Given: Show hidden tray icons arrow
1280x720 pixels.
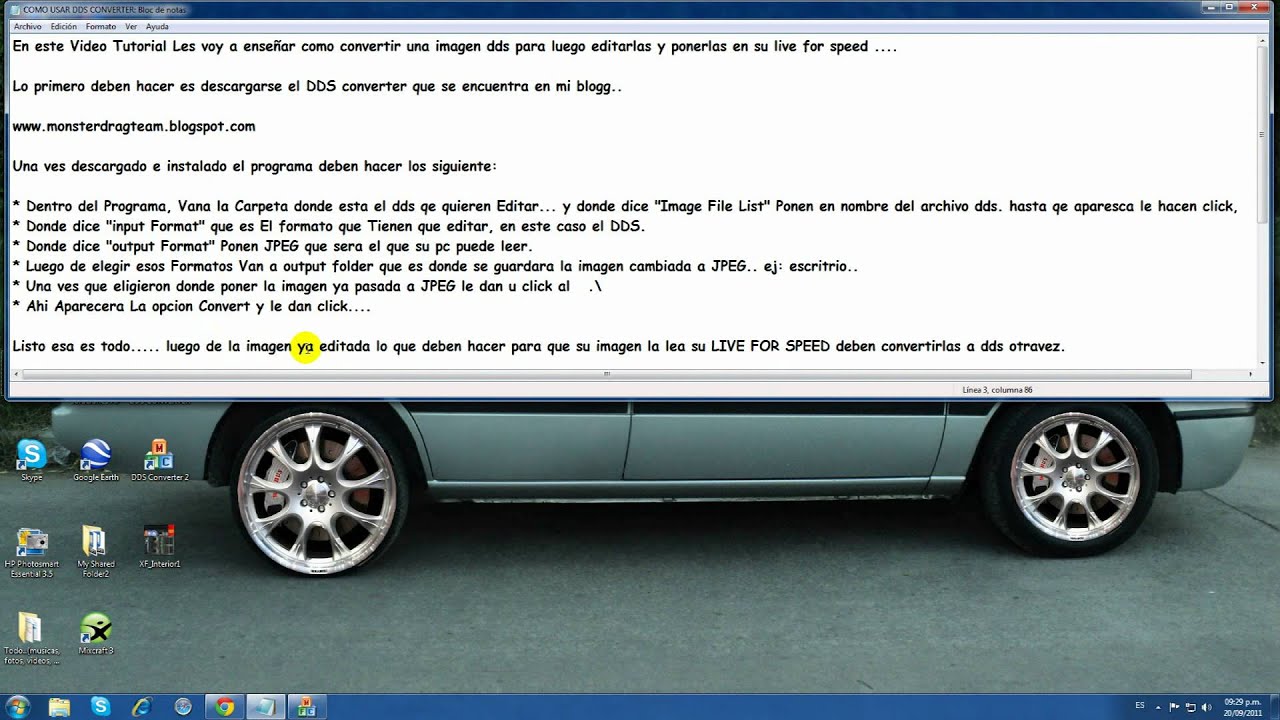Looking at the screenshot, I should [1159, 706].
